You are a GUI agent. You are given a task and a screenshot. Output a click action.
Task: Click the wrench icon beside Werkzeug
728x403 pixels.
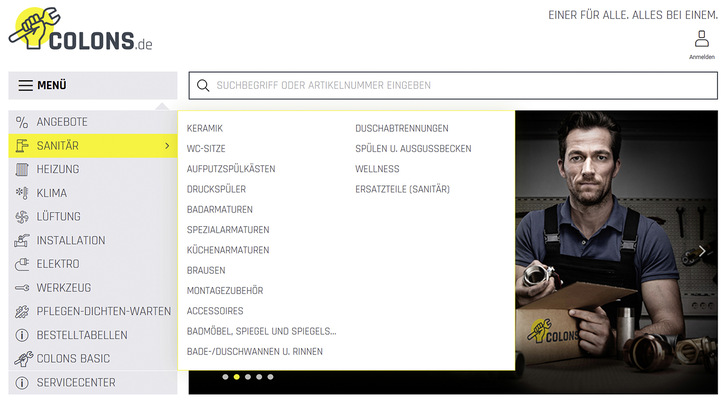click(22, 288)
